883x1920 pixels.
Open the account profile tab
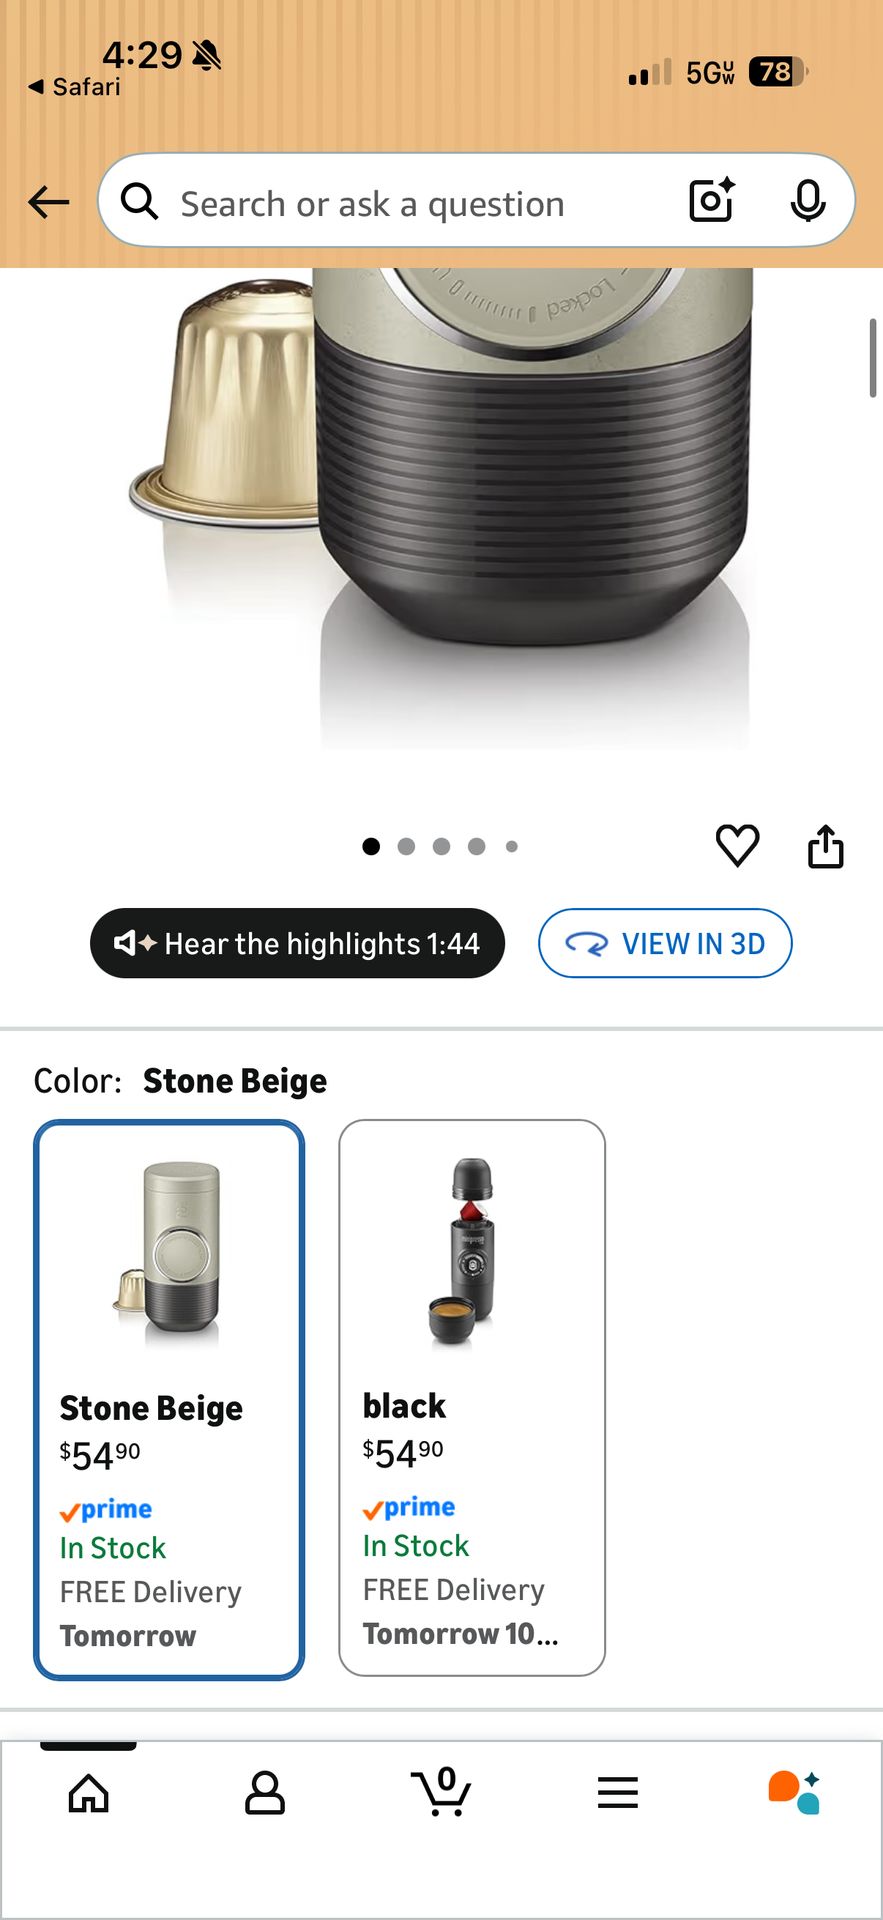pyautogui.click(x=265, y=1793)
